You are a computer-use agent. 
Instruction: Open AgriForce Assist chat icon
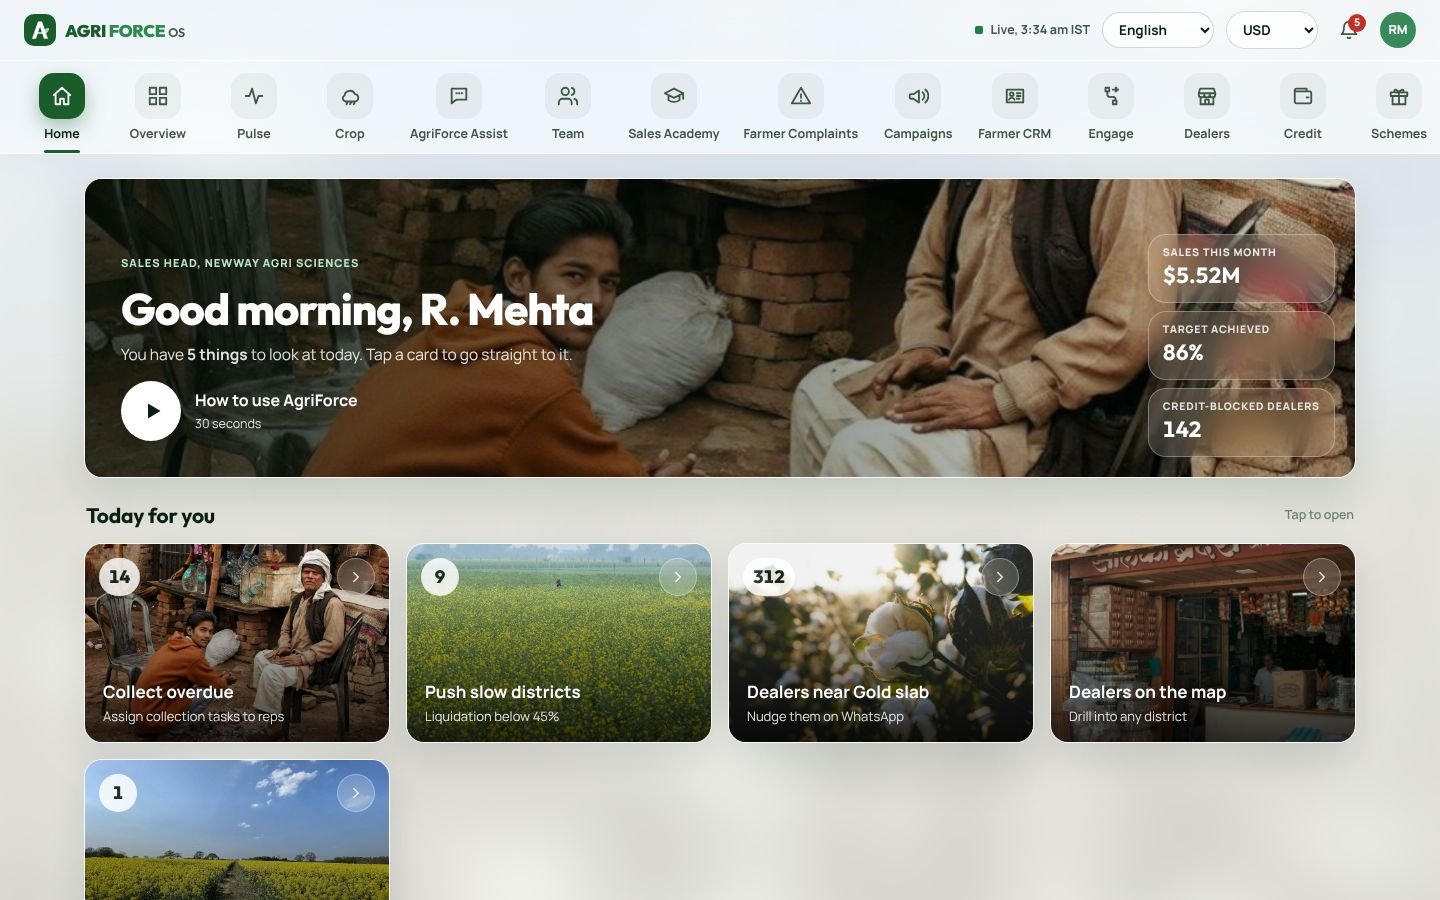pyautogui.click(x=459, y=96)
